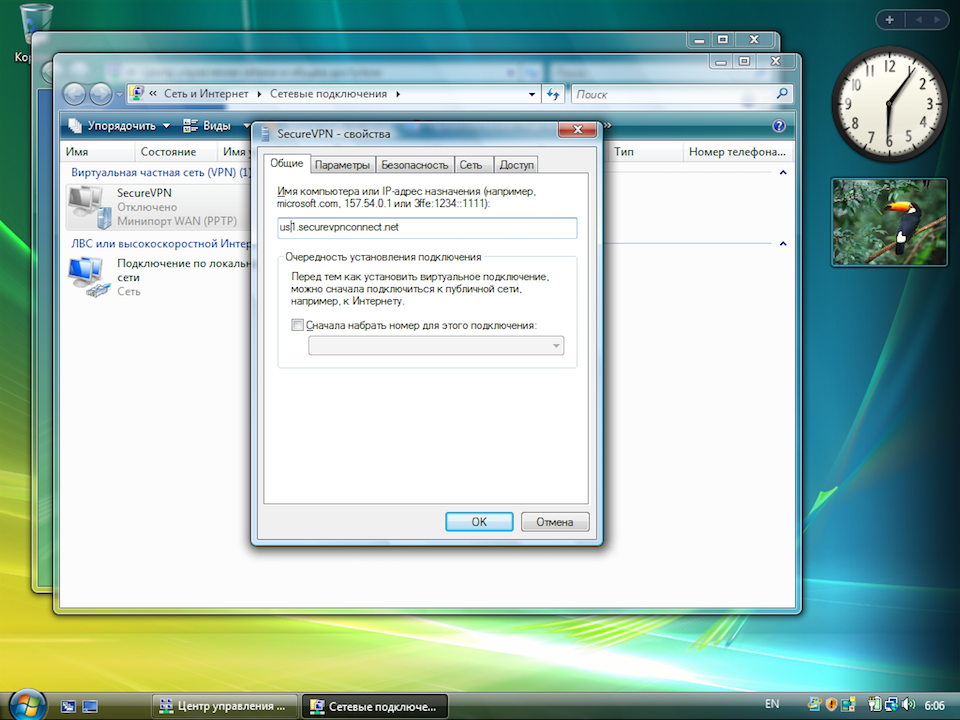Click the security shield tray icon

click(x=831, y=705)
